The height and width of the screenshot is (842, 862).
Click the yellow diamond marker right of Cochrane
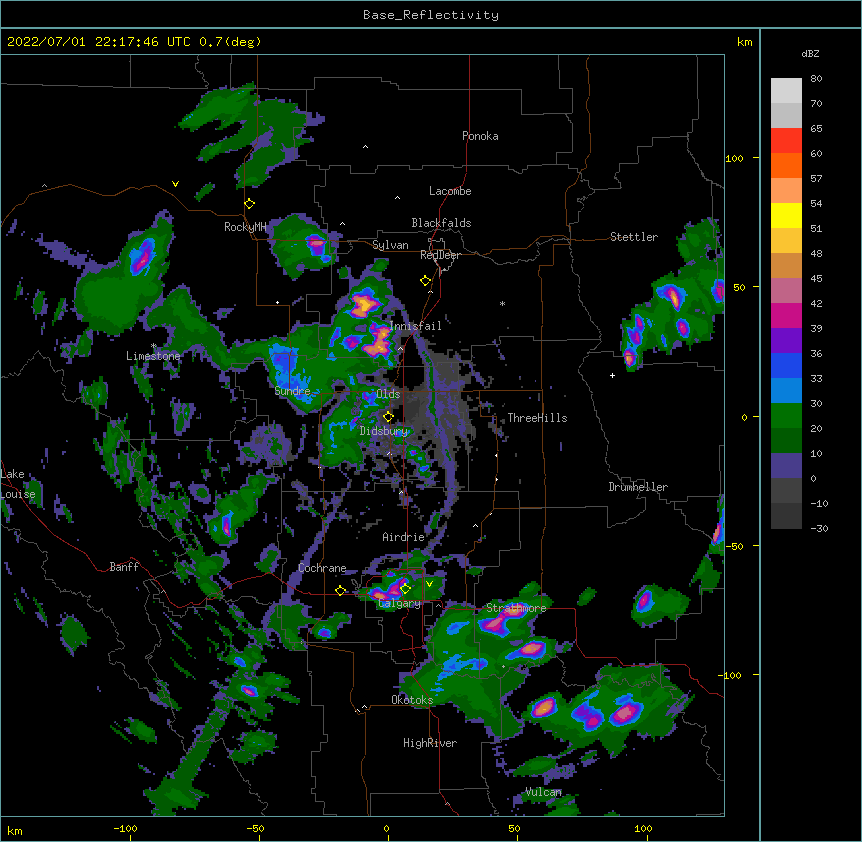(340, 591)
